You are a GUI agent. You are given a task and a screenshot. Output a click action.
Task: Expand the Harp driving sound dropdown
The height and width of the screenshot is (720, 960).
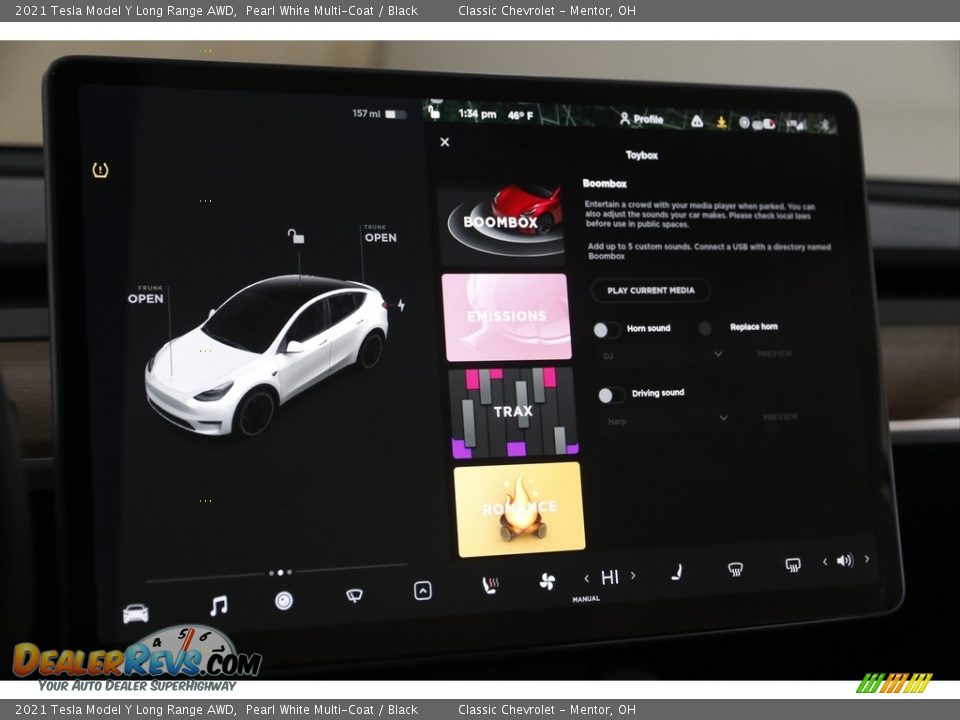tap(668, 420)
